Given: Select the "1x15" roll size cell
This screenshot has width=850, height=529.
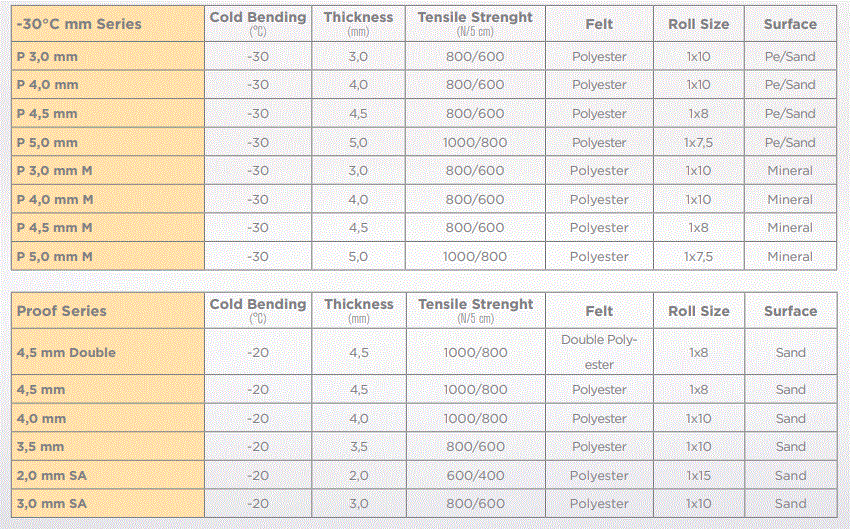Looking at the screenshot, I should click(x=699, y=476).
